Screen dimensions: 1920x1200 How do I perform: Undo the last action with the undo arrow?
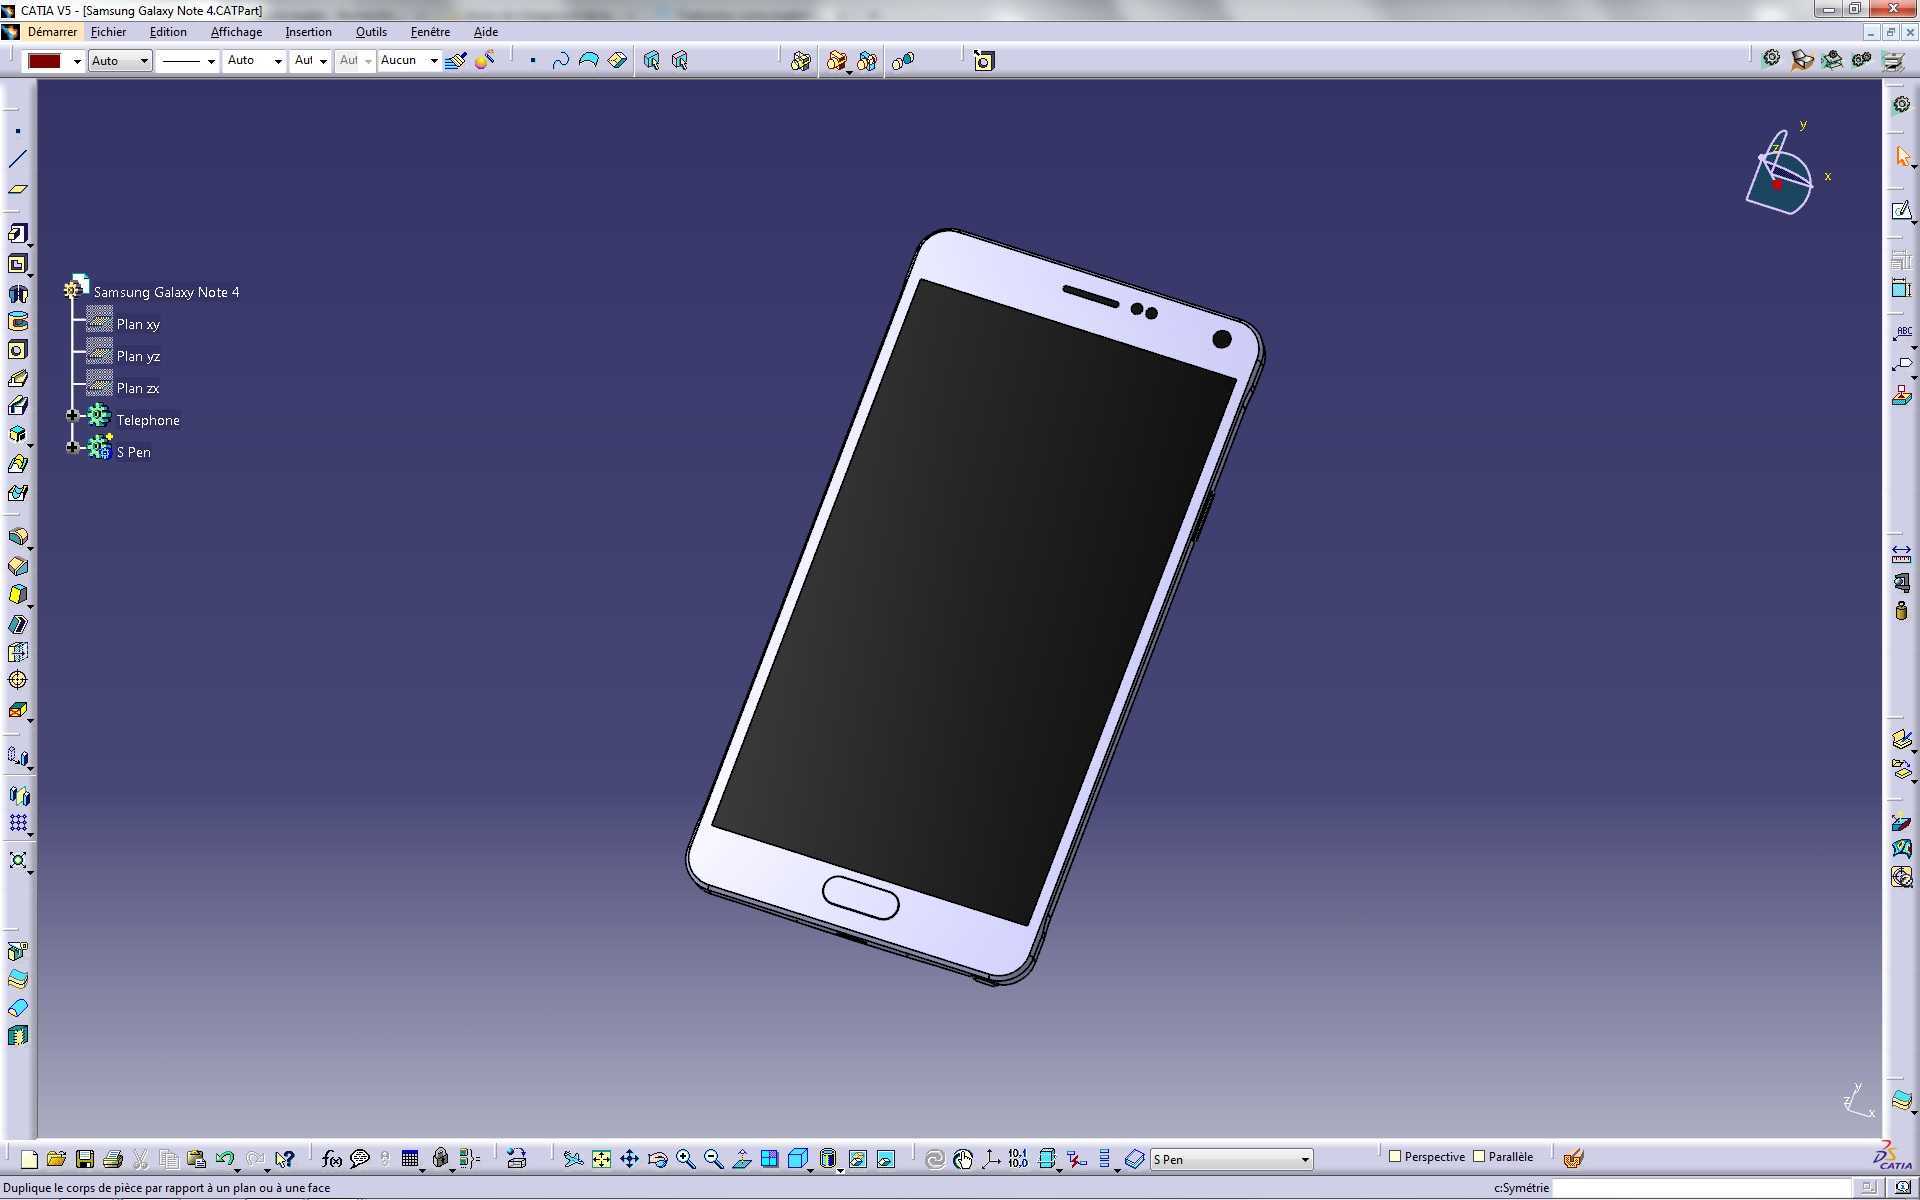pyautogui.click(x=225, y=1159)
